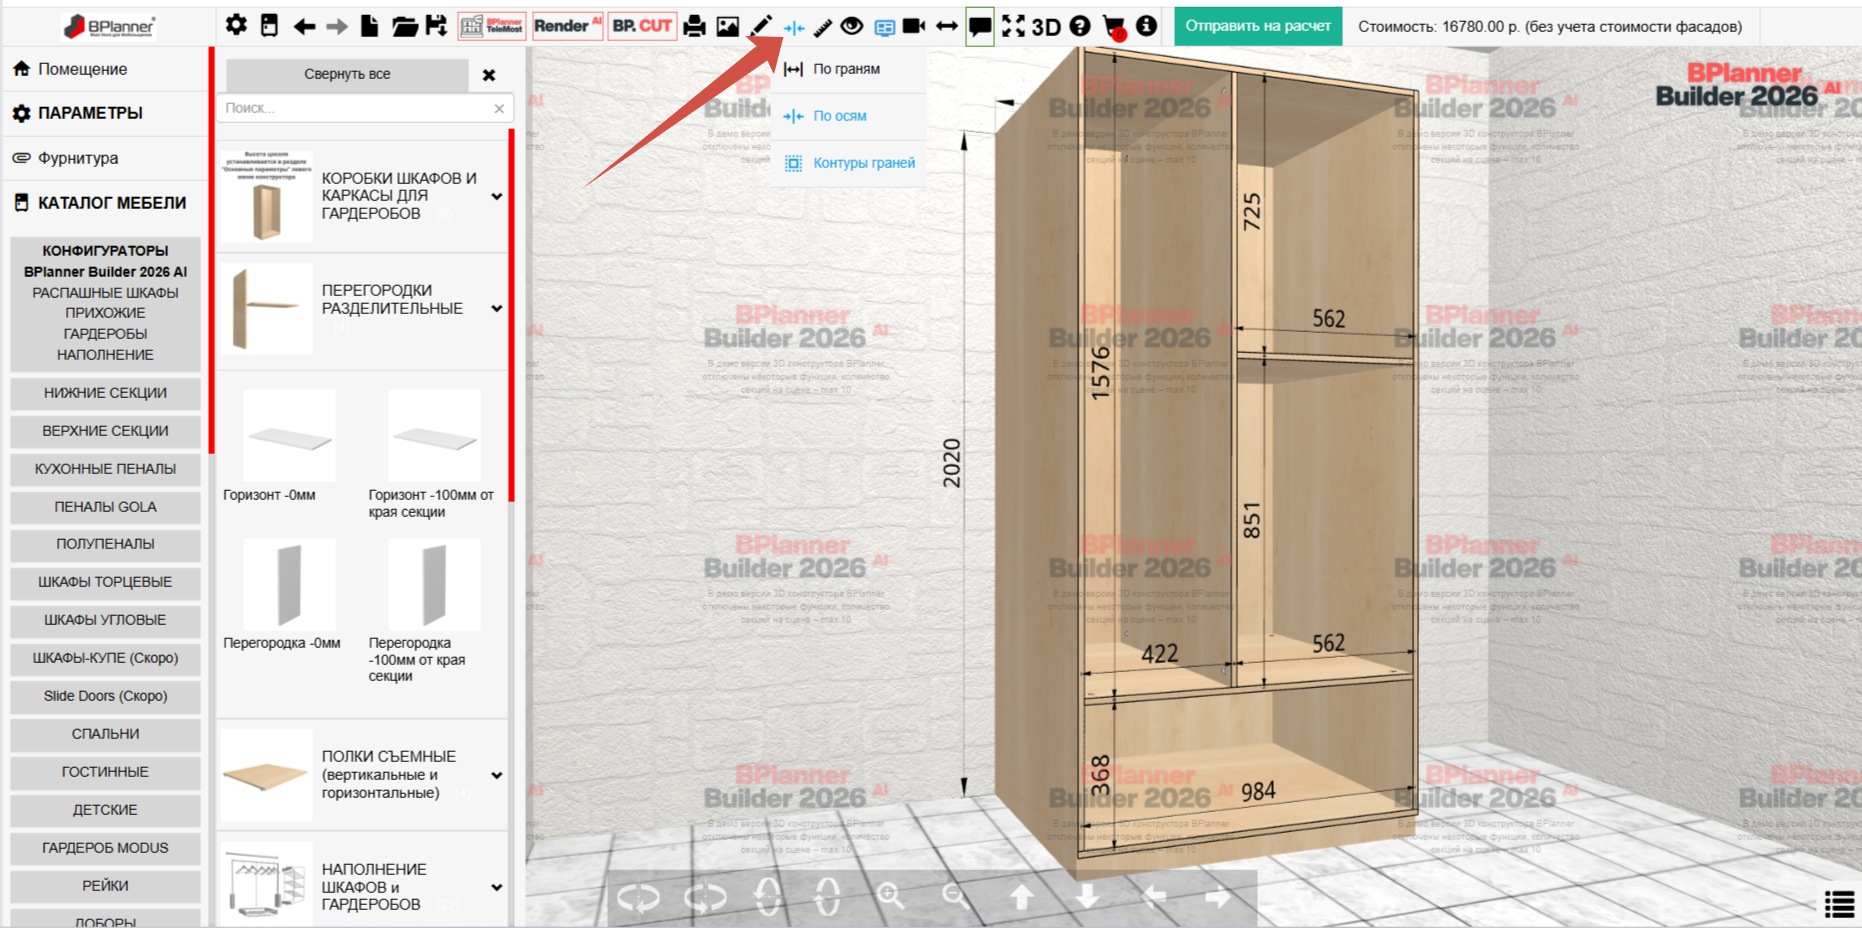
Task: Select the ruler measure tool
Action: [822, 26]
